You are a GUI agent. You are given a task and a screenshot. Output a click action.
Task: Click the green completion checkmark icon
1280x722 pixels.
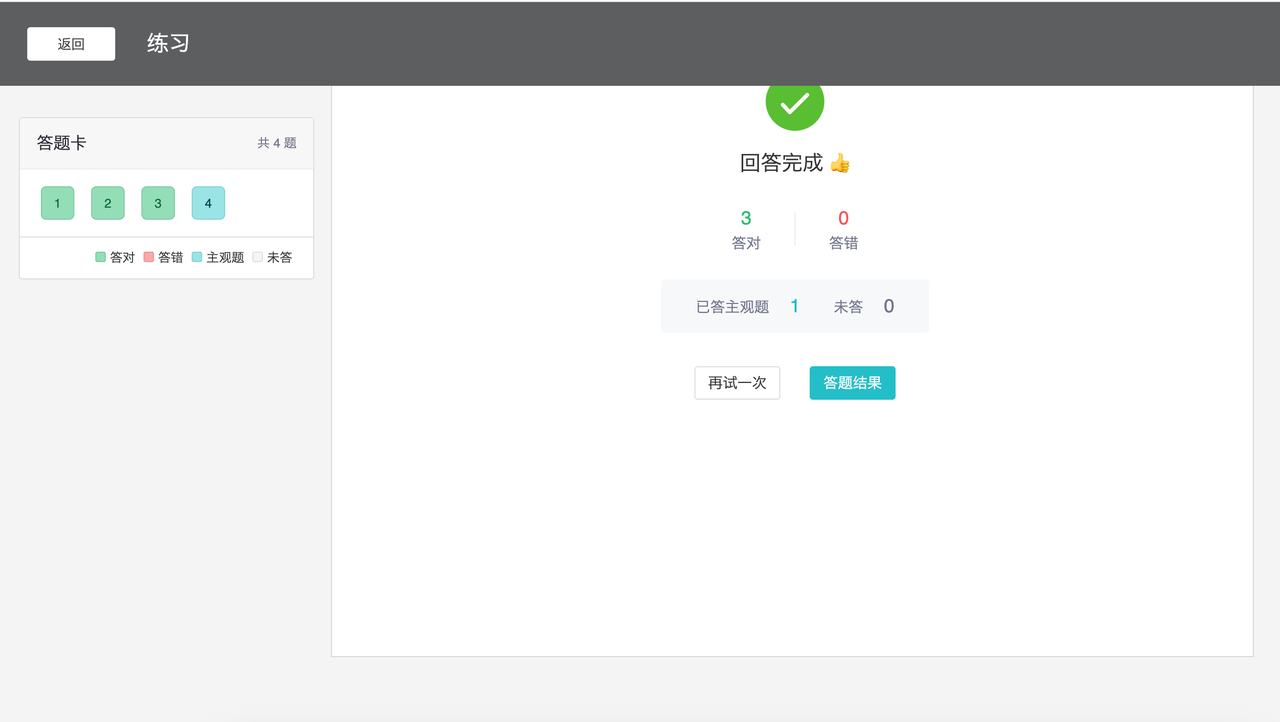pyautogui.click(x=795, y=103)
